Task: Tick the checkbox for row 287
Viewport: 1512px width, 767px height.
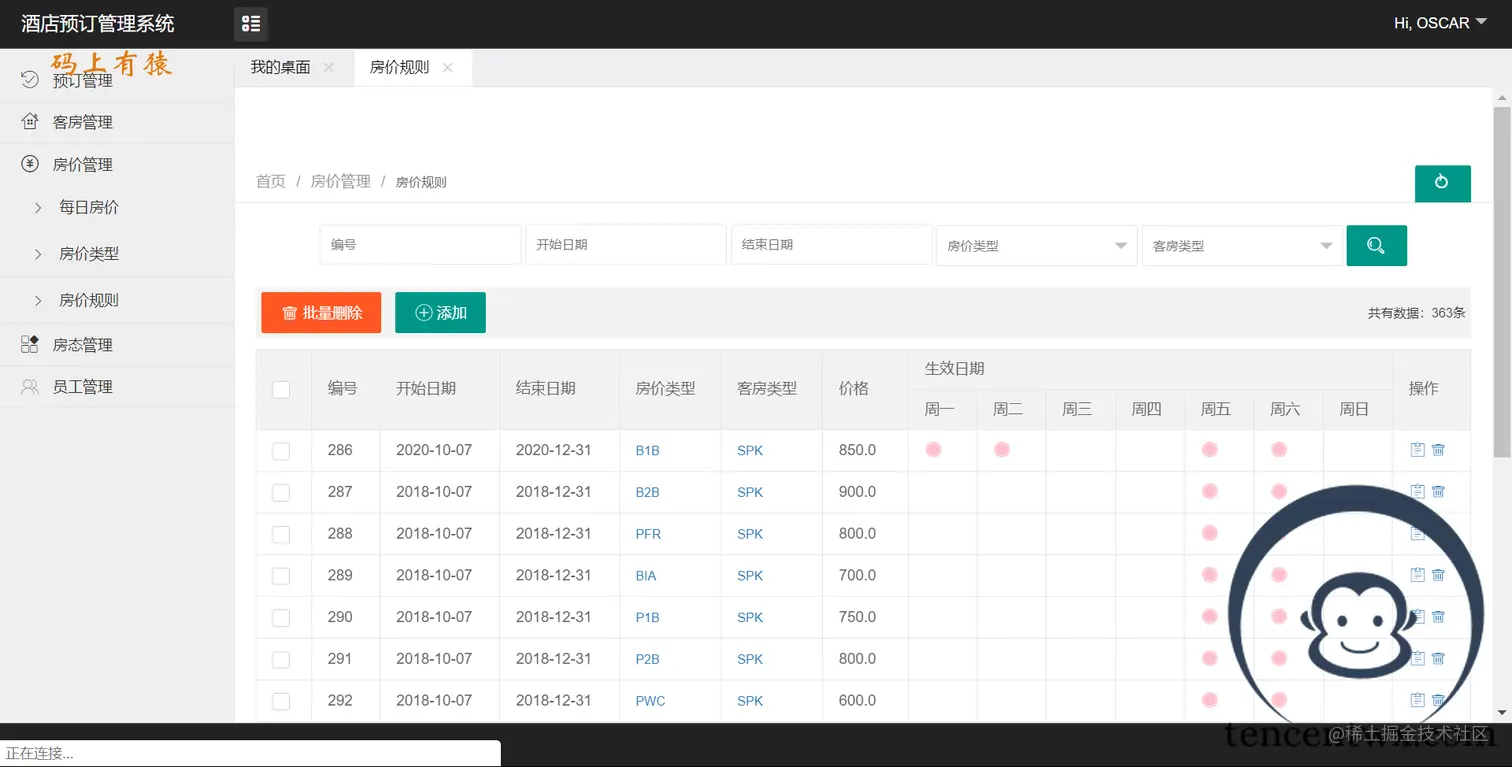Action: pyautogui.click(x=281, y=493)
